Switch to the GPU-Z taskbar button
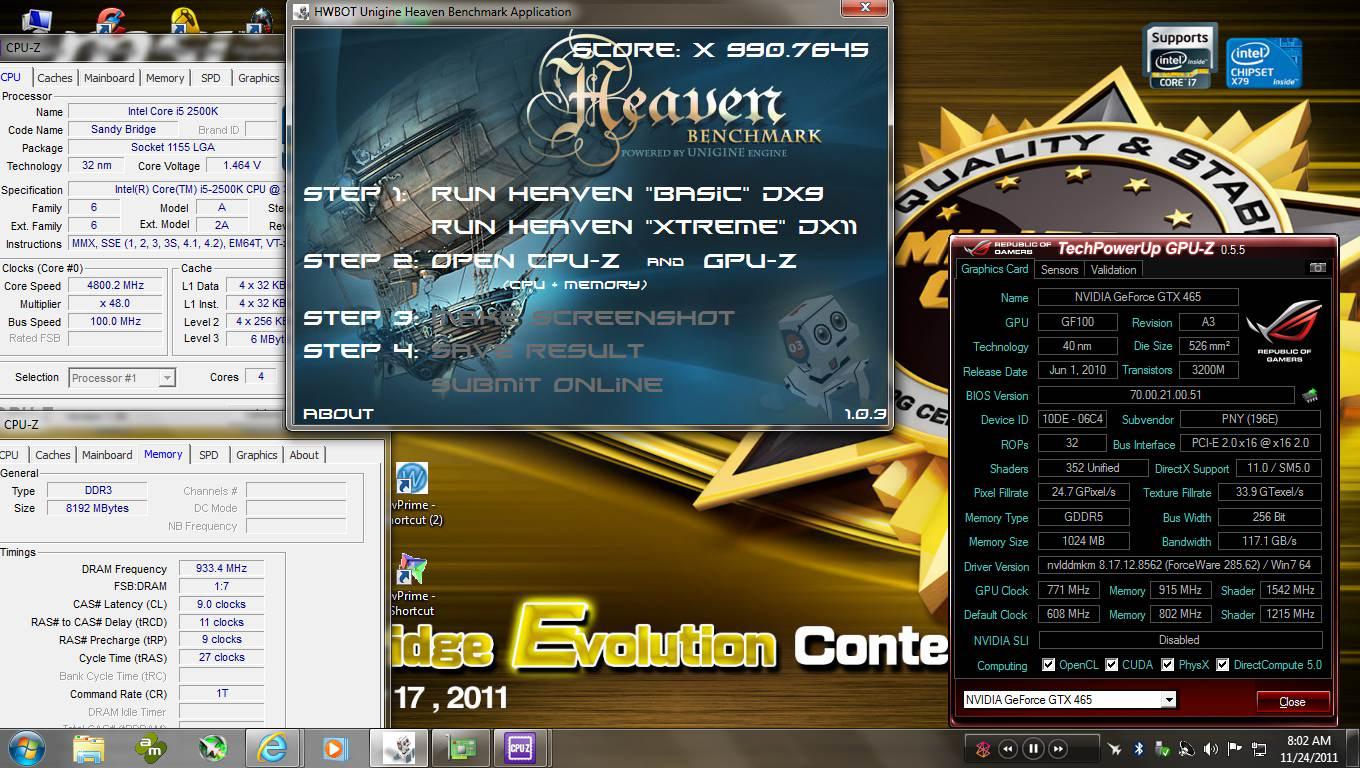1360x768 pixels. [x=461, y=748]
